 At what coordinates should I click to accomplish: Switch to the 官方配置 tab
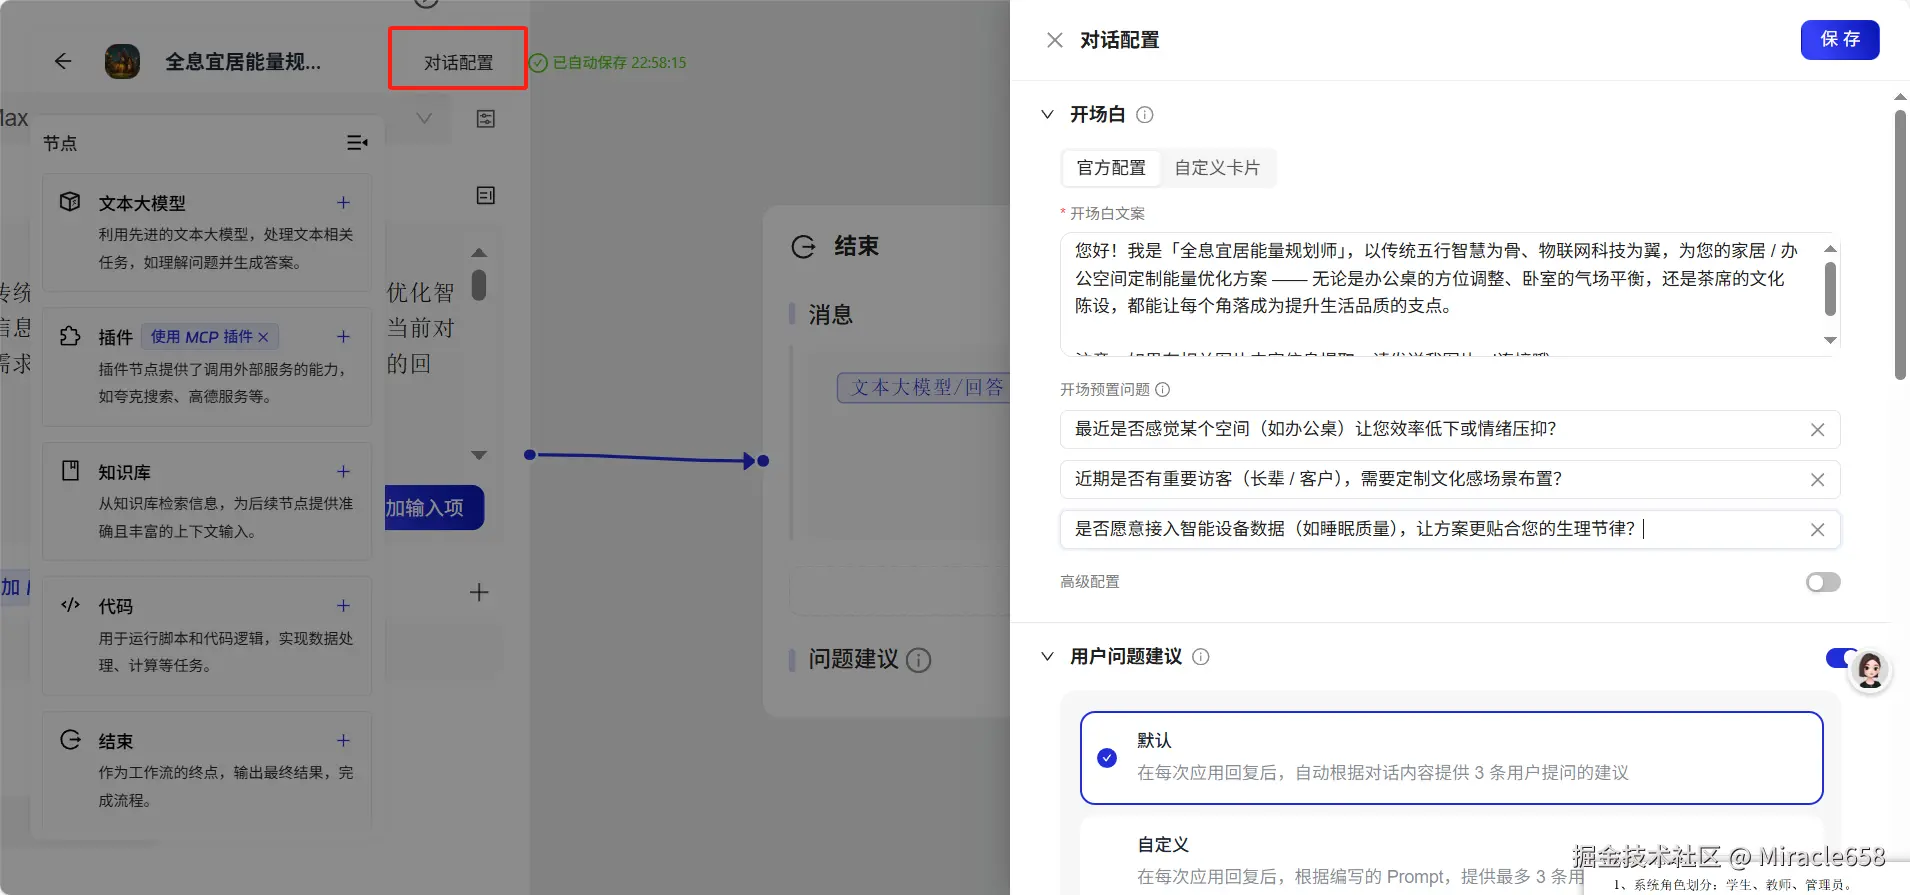(x=1111, y=167)
